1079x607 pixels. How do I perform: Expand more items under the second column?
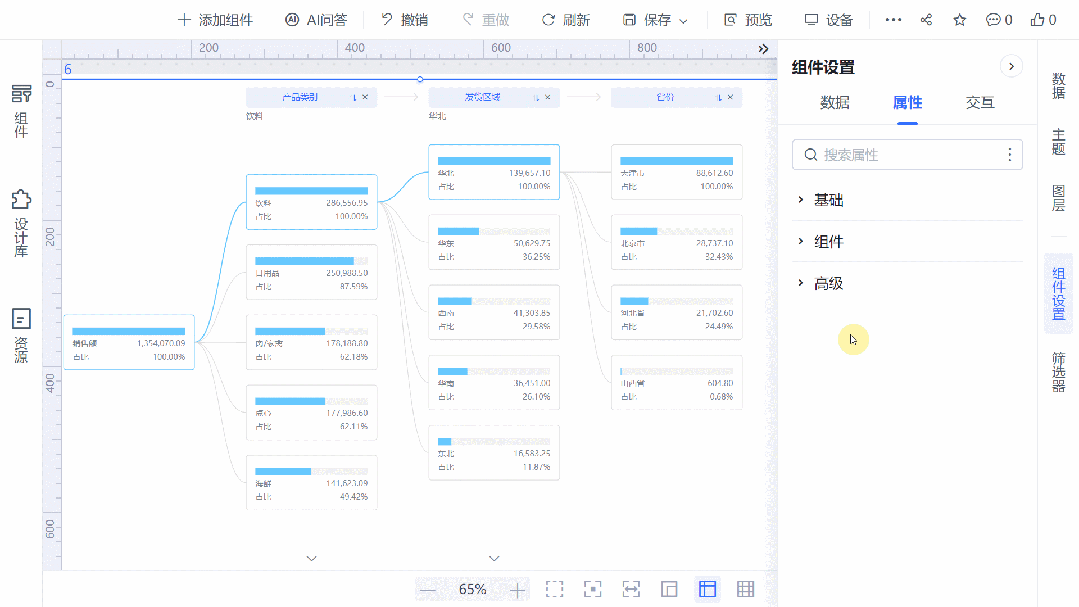click(312, 558)
